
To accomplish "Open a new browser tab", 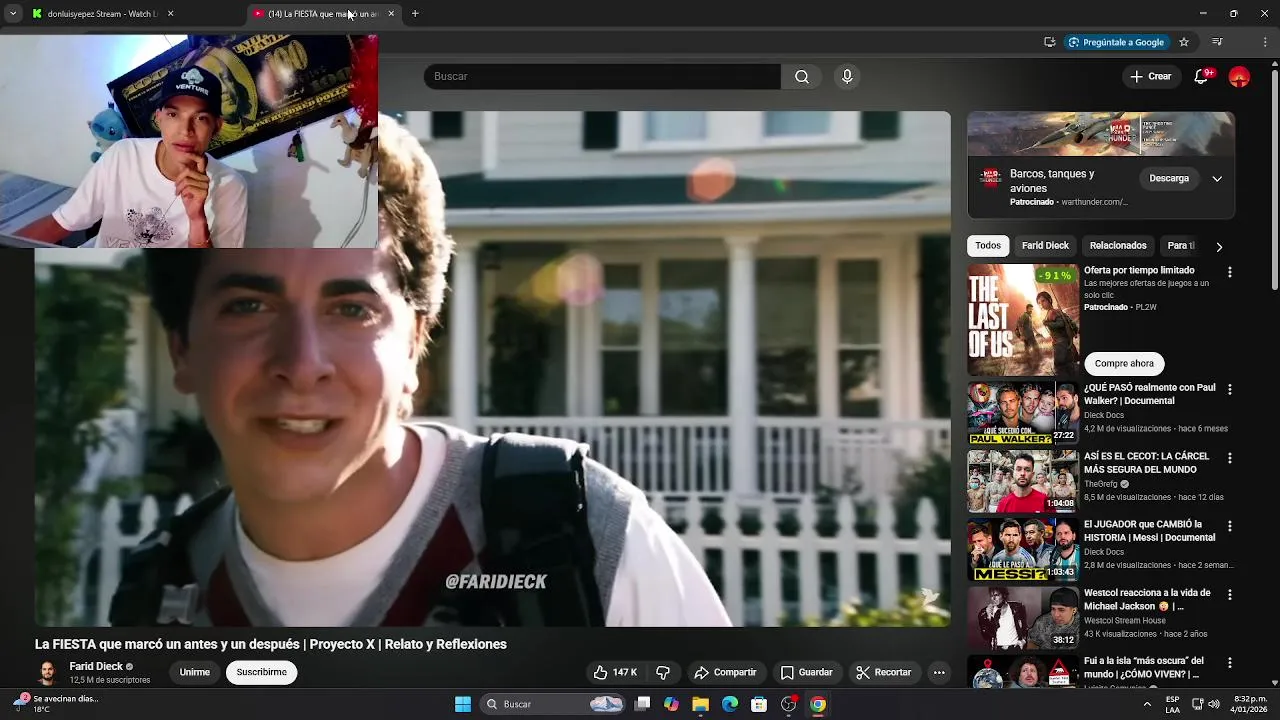I will point(415,14).
